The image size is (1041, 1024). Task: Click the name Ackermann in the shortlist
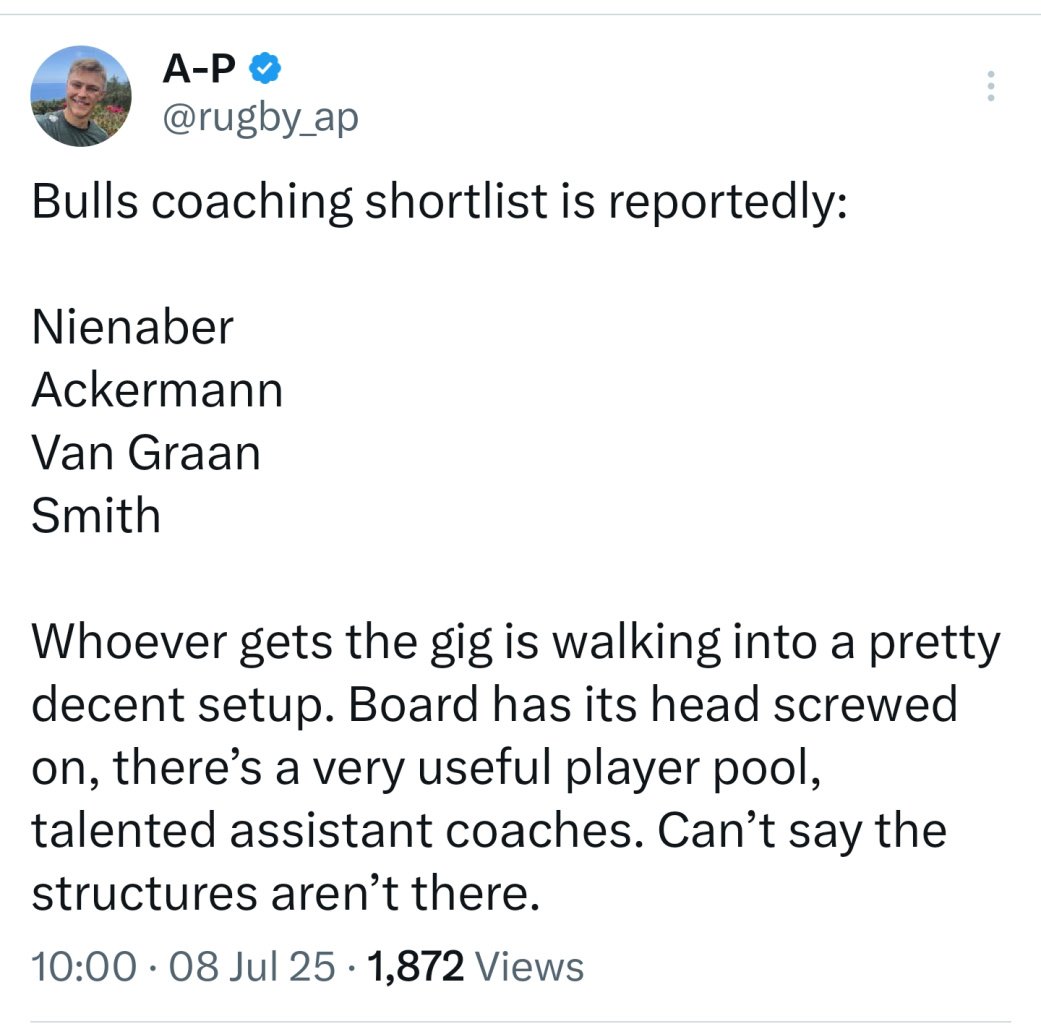coord(157,390)
